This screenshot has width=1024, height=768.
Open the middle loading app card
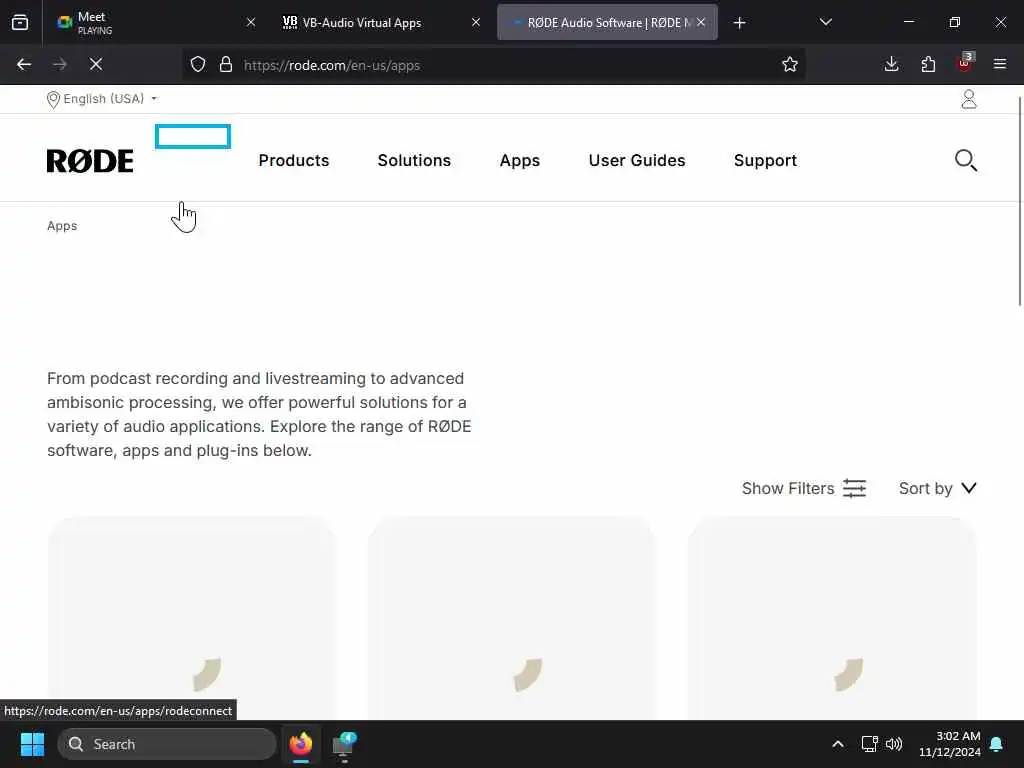pyautogui.click(x=511, y=618)
